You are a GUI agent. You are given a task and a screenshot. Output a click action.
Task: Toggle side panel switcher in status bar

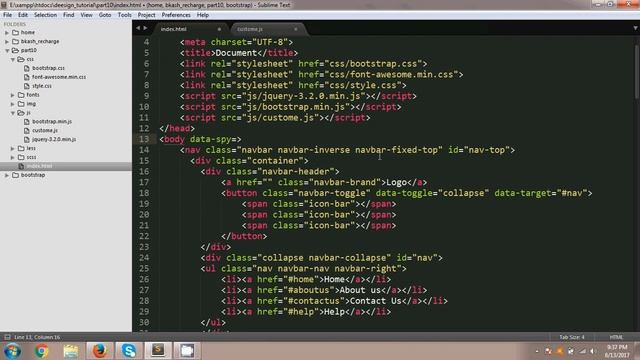click(x=7, y=337)
